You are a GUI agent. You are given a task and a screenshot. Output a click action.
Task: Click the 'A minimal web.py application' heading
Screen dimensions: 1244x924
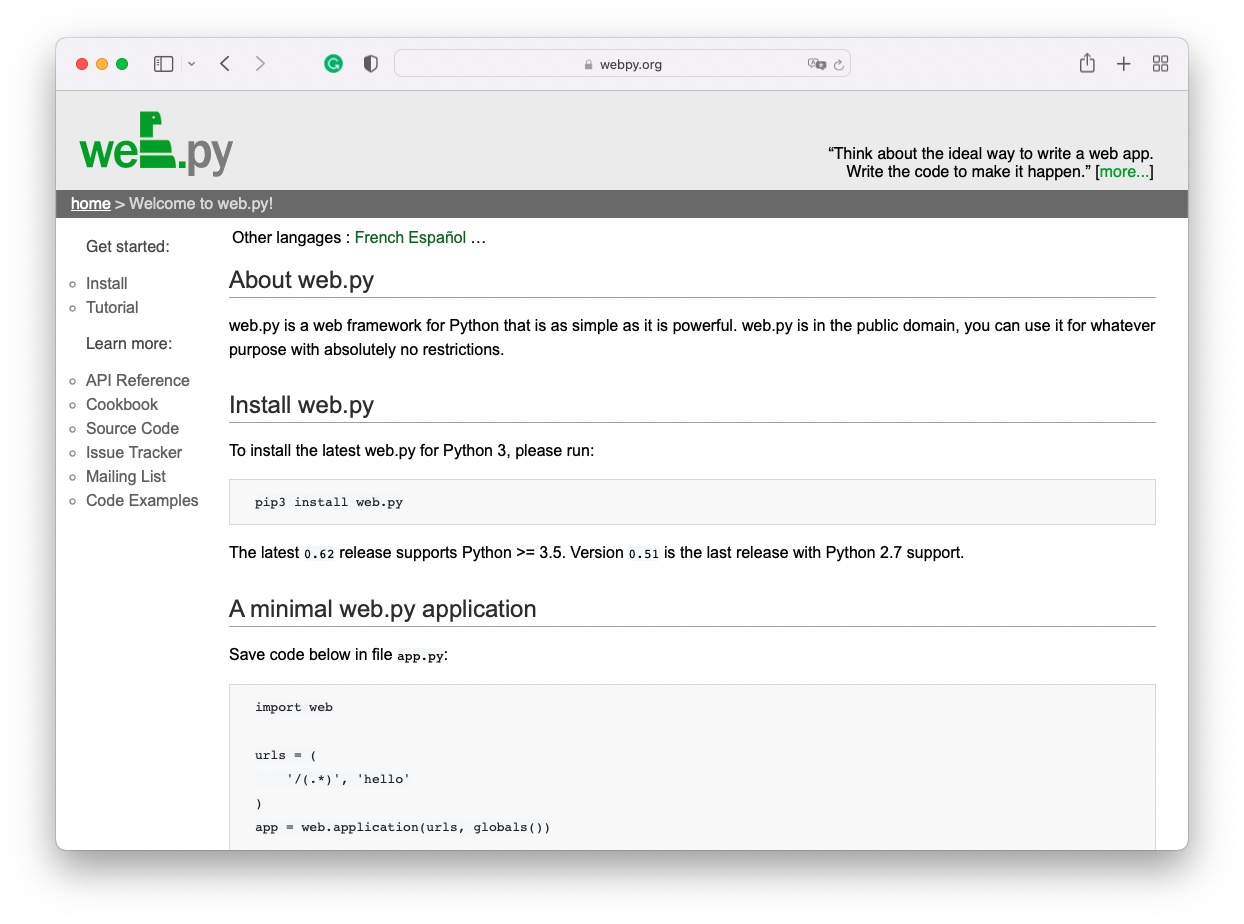[383, 609]
